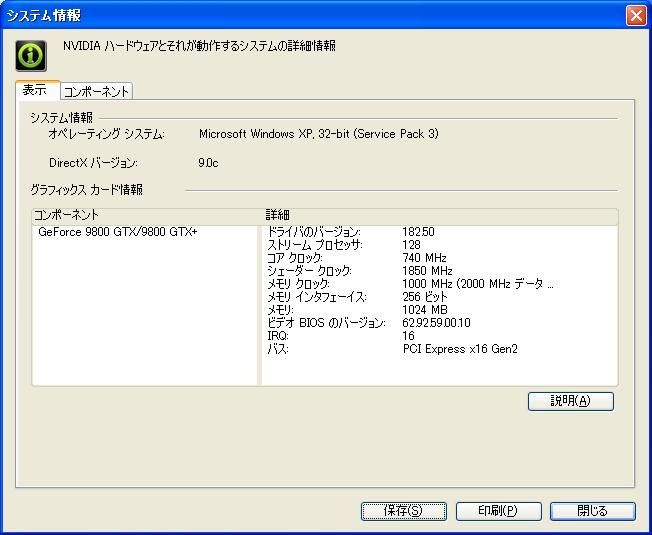Click the シェーダー クロック label

[309, 271]
